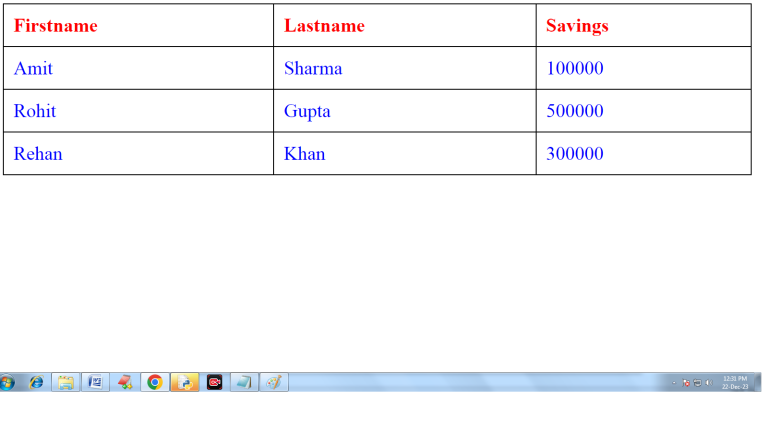Switch to Google Chrome in the taskbar
The image size is (768, 432).
tap(155, 383)
